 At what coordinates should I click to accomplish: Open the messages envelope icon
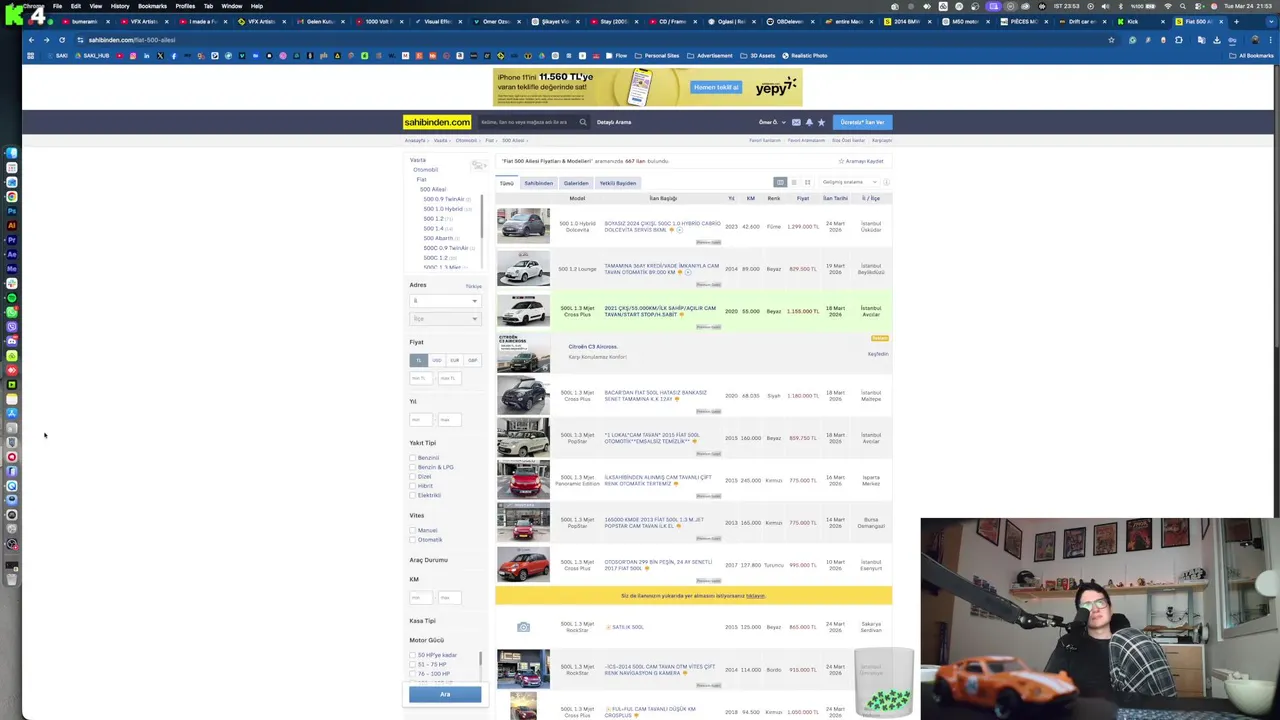796,122
